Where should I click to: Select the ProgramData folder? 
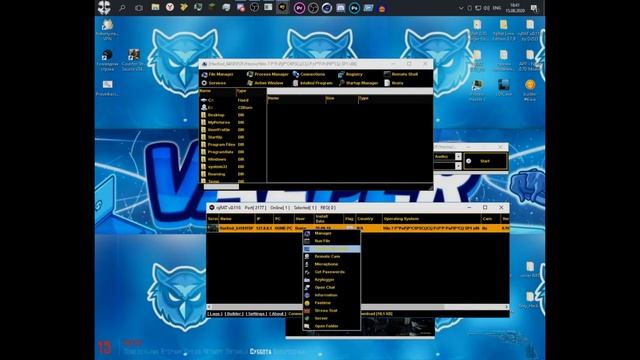click(x=222, y=152)
